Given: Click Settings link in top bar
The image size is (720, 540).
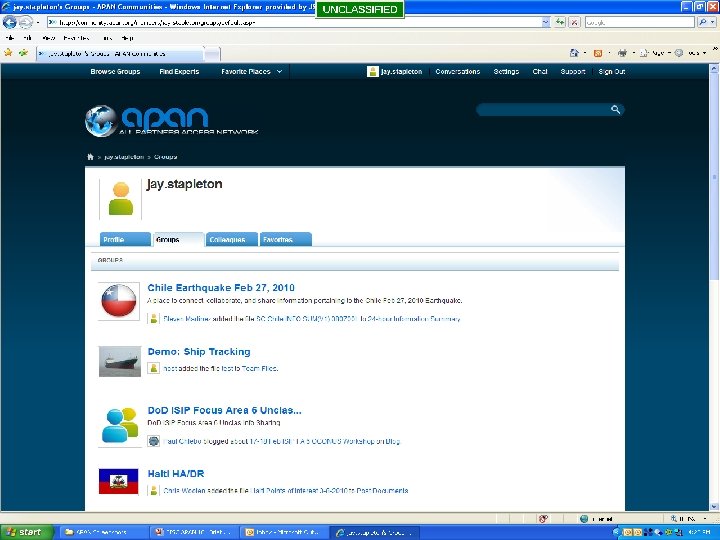Looking at the screenshot, I should pos(506,71).
